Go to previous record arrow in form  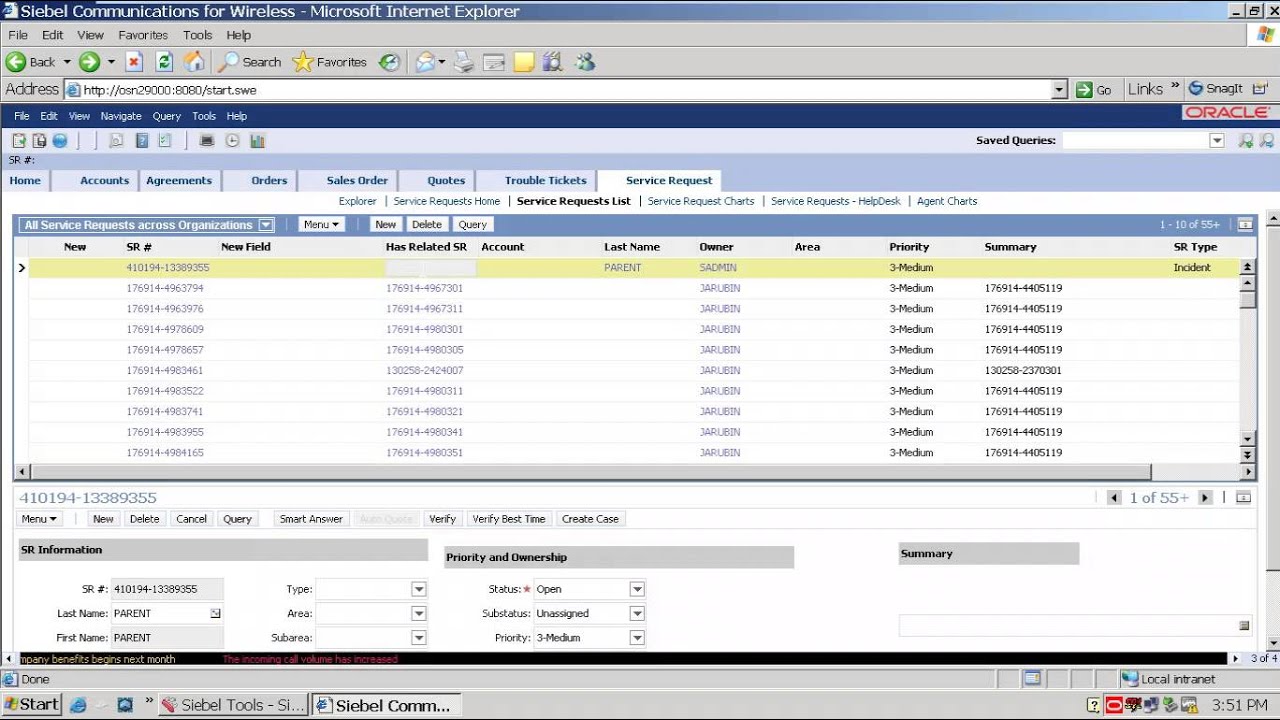click(x=1114, y=498)
